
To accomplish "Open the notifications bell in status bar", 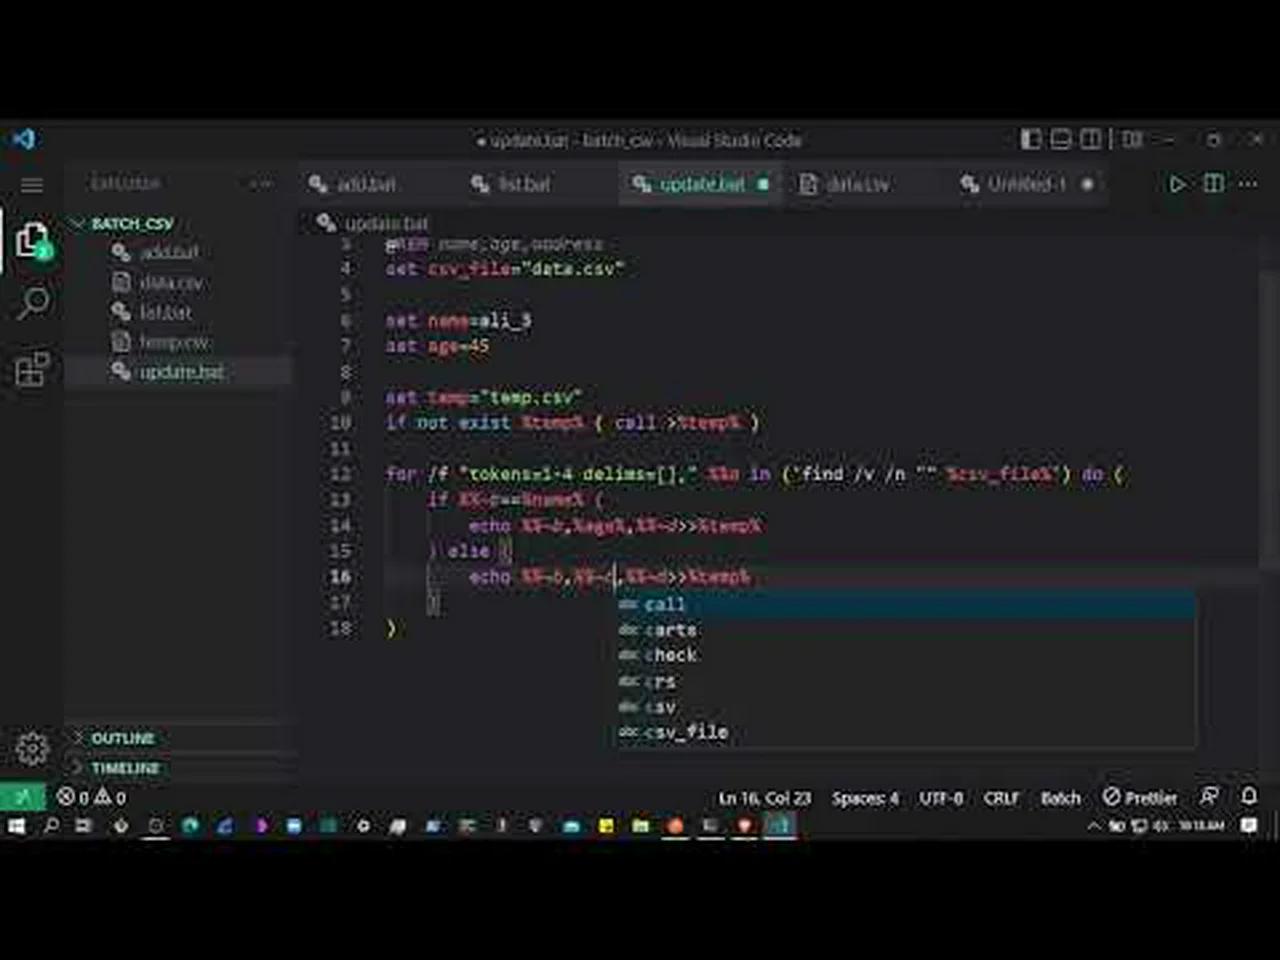I will [1251, 798].
